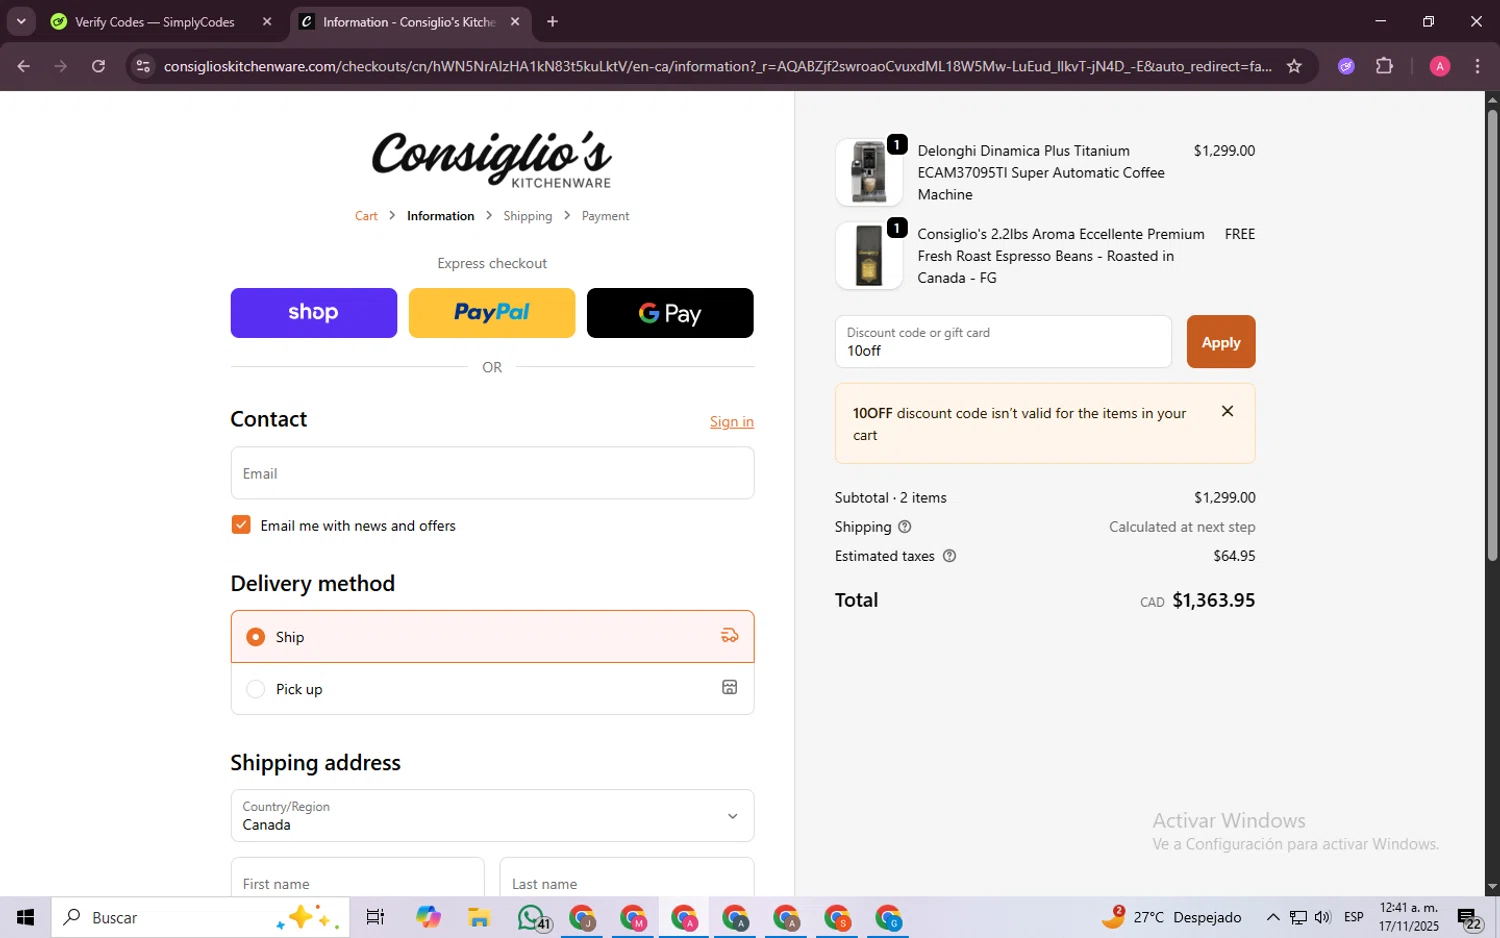Viewport: 1500px width, 938px height.
Task: Click the Delonghi coffee machine thumbnail
Action: click(x=869, y=173)
